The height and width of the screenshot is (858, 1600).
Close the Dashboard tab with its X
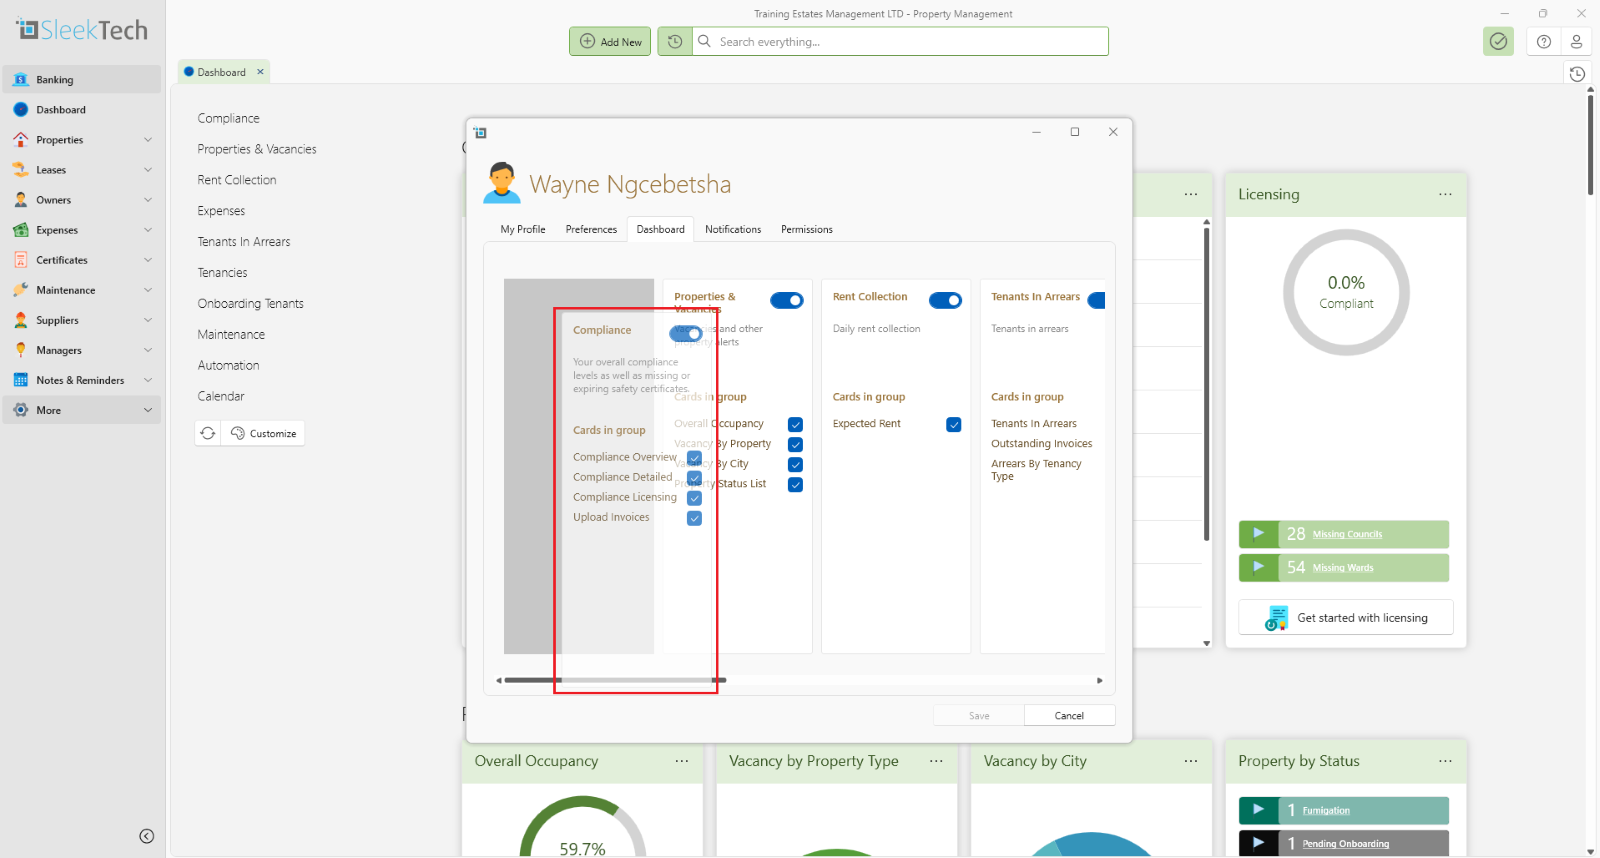point(261,72)
